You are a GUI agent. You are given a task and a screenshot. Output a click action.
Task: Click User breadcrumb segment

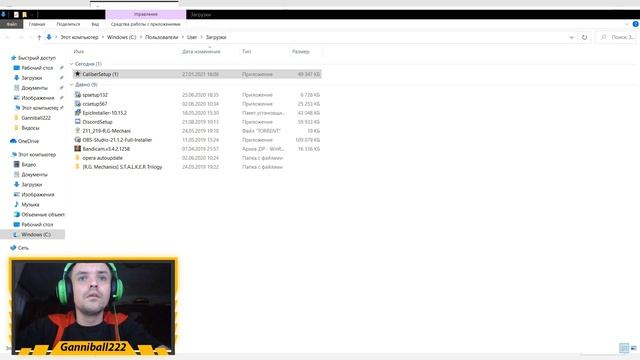point(192,38)
